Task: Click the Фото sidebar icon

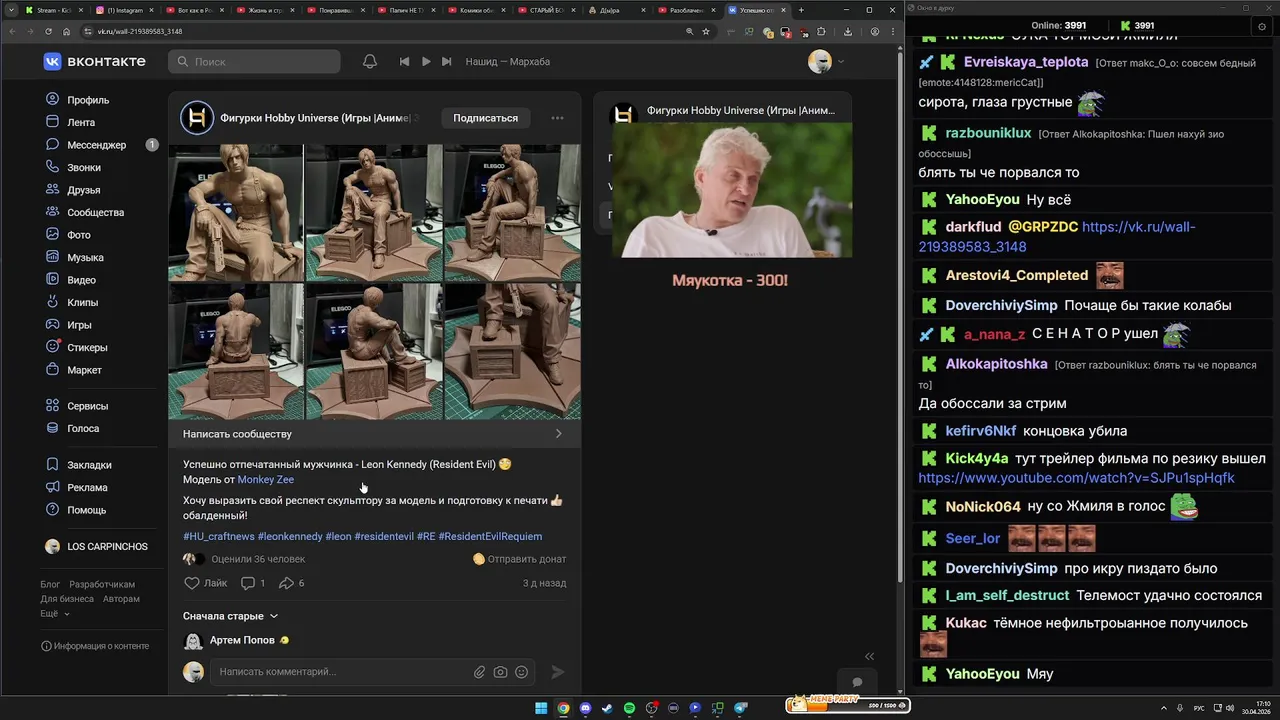Action: [53, 234]
